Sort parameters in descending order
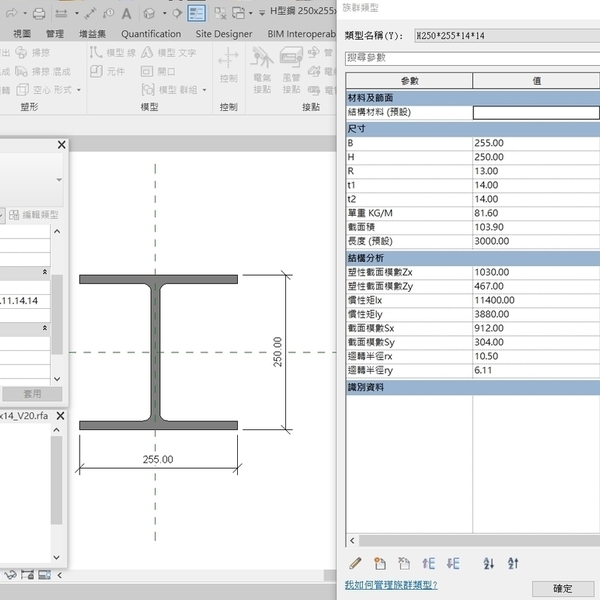The image size is (600, 600). [x=513, y=564]
